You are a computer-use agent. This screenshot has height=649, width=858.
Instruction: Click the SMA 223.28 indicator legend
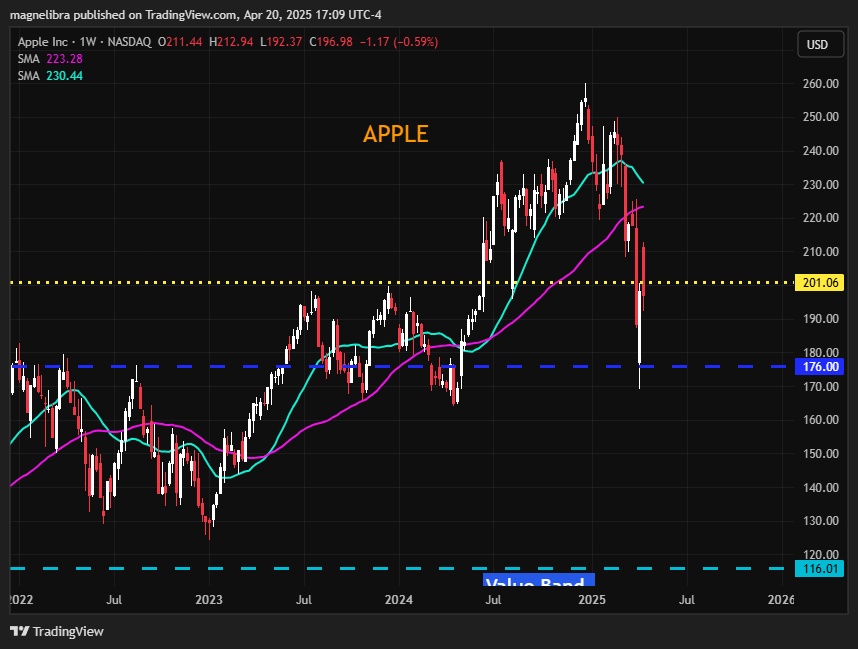point(50,59)
